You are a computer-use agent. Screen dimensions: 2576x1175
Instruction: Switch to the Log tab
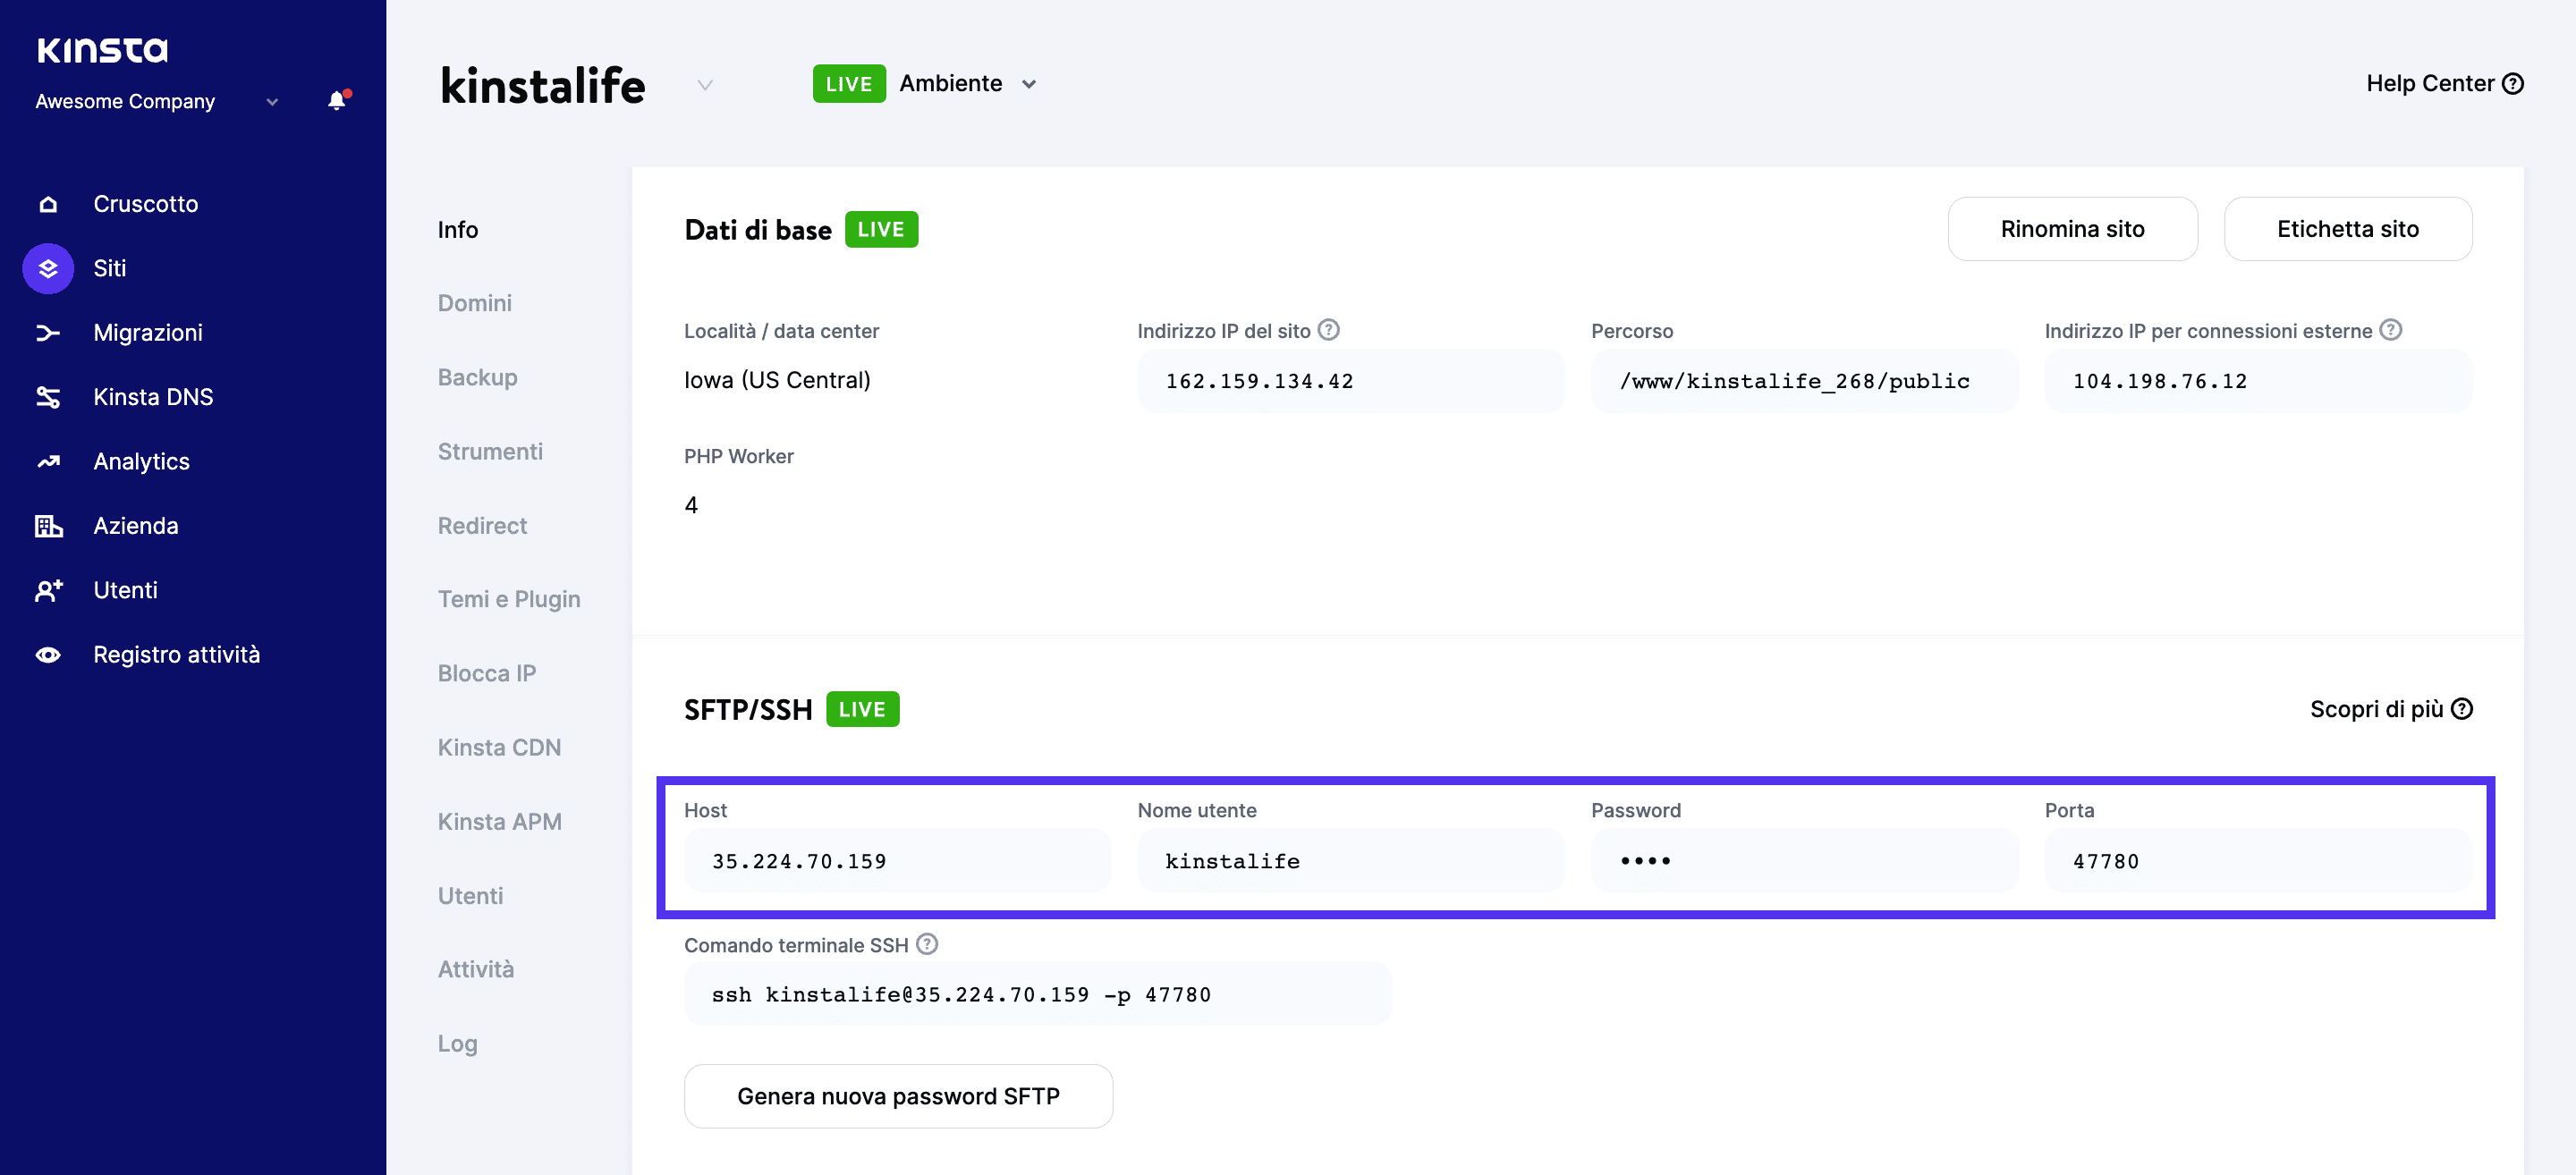coord(457,1043)
